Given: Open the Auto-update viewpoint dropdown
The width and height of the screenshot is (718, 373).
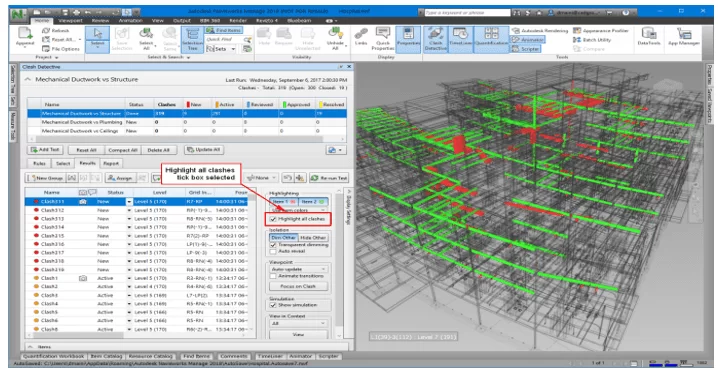Looking at the screenshot, I should click(x=298, y=269).
